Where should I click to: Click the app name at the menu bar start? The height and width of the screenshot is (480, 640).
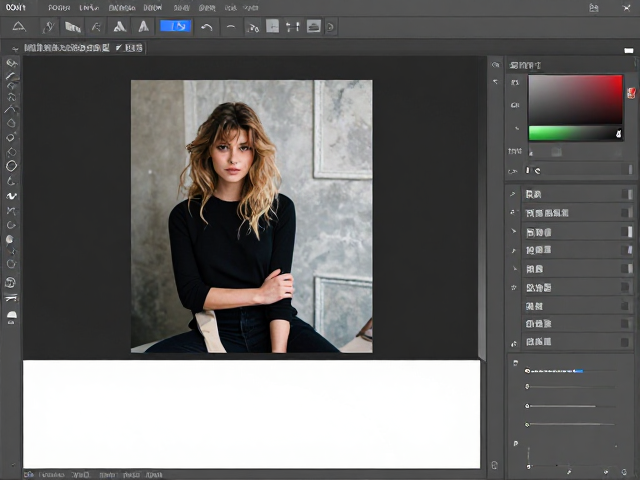tap(16, 7)
